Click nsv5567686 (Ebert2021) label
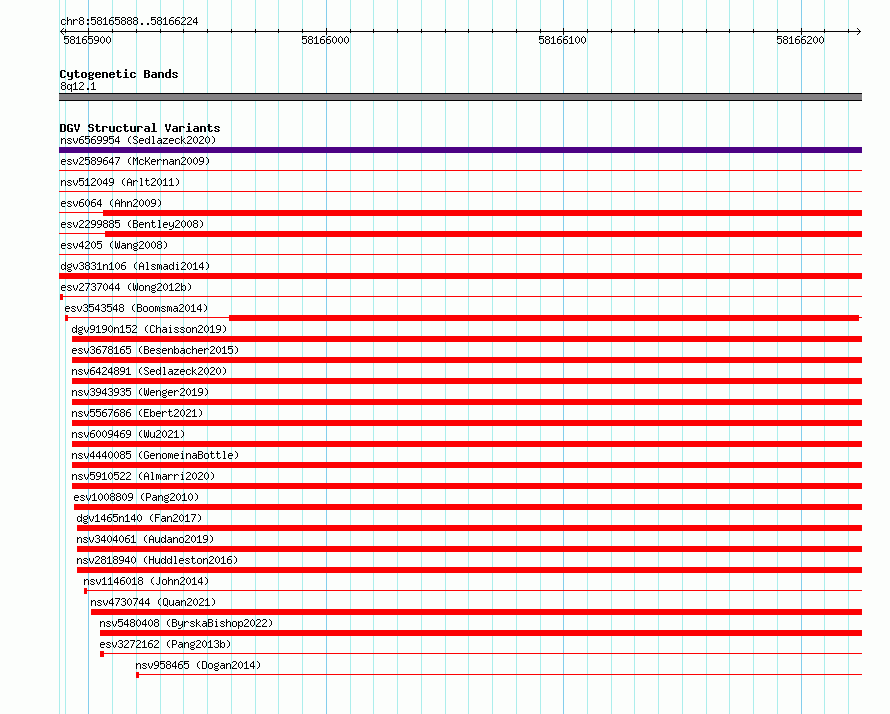 pos(137,413)
